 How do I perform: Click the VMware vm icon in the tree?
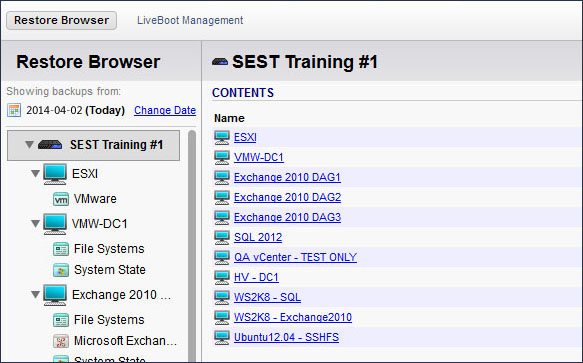[x=61, y=199]
